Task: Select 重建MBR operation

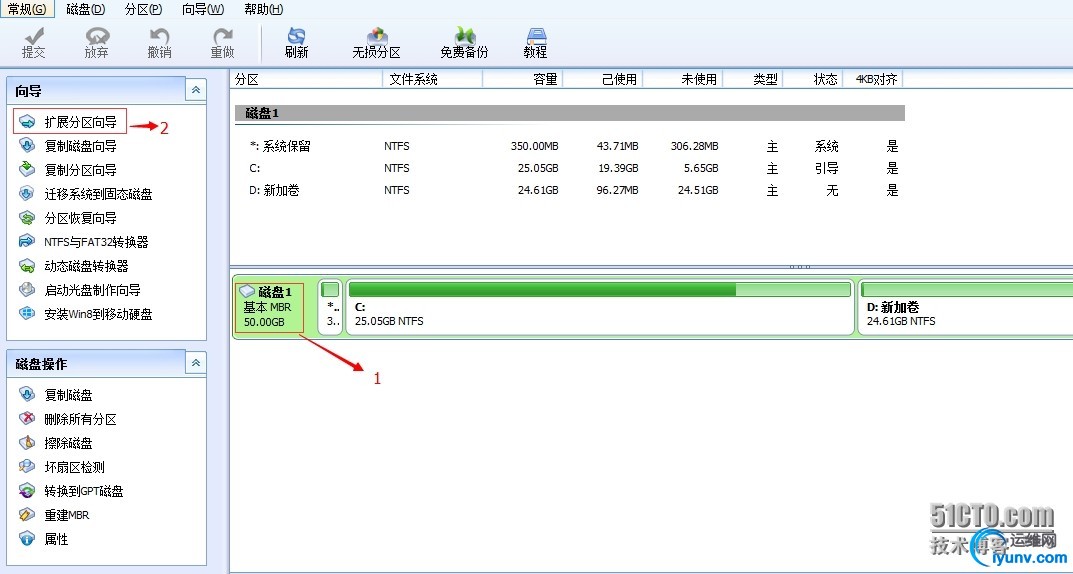Action: pos(54,515)
